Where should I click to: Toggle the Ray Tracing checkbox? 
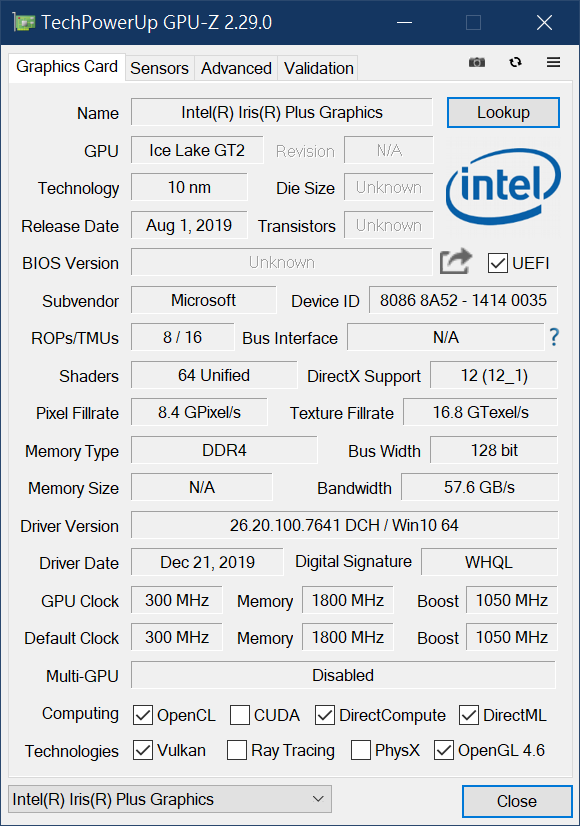pyautogui.click(x=237, y=750)
